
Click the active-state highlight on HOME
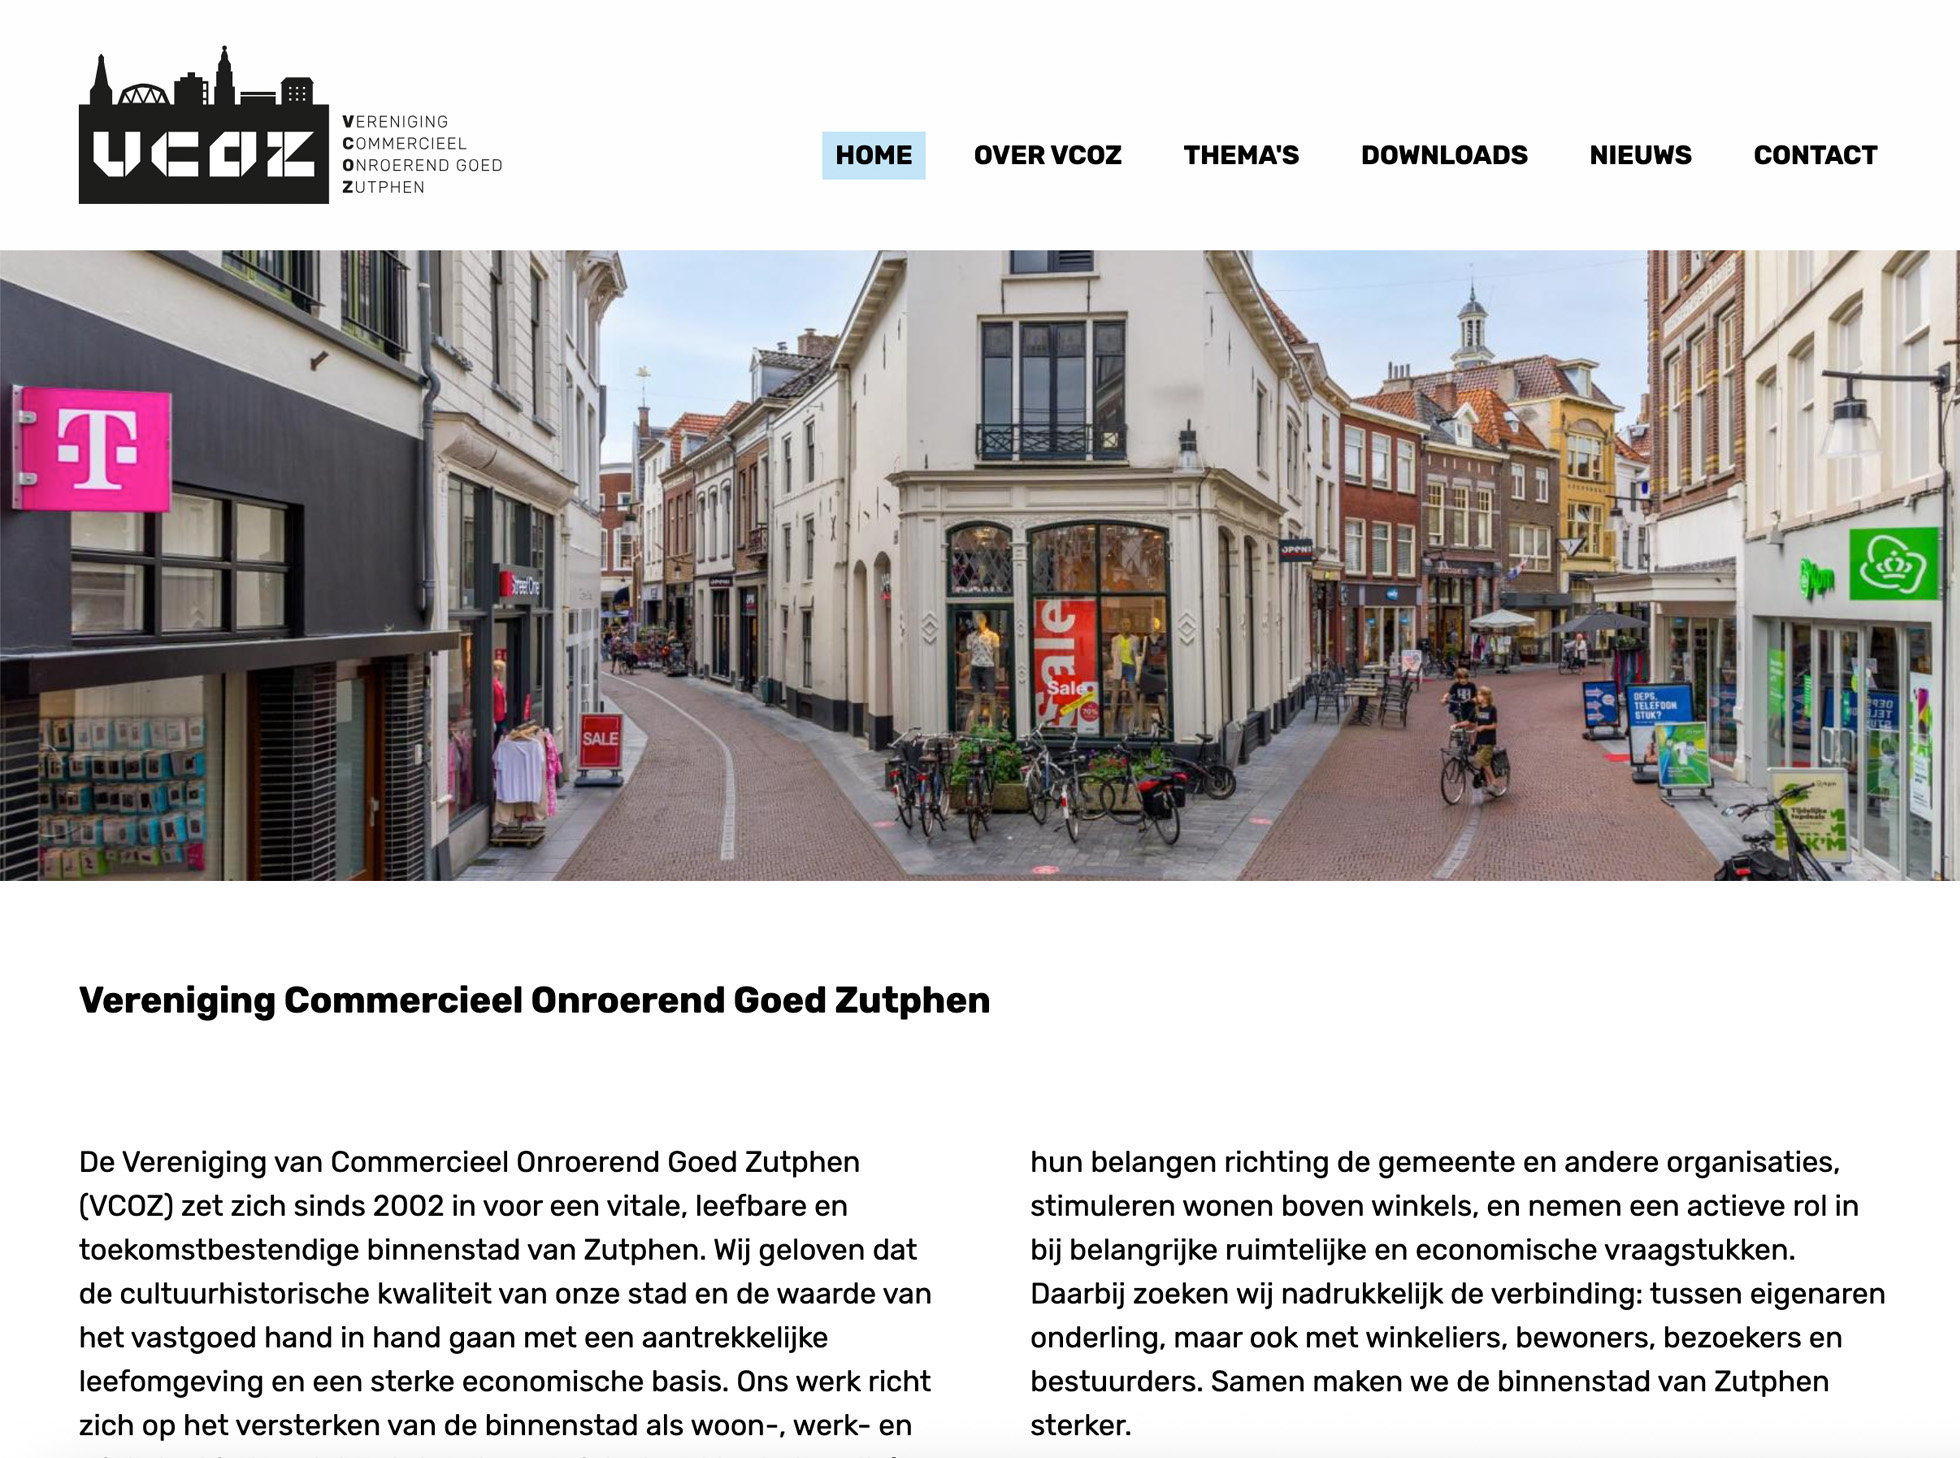pos(874,156)
